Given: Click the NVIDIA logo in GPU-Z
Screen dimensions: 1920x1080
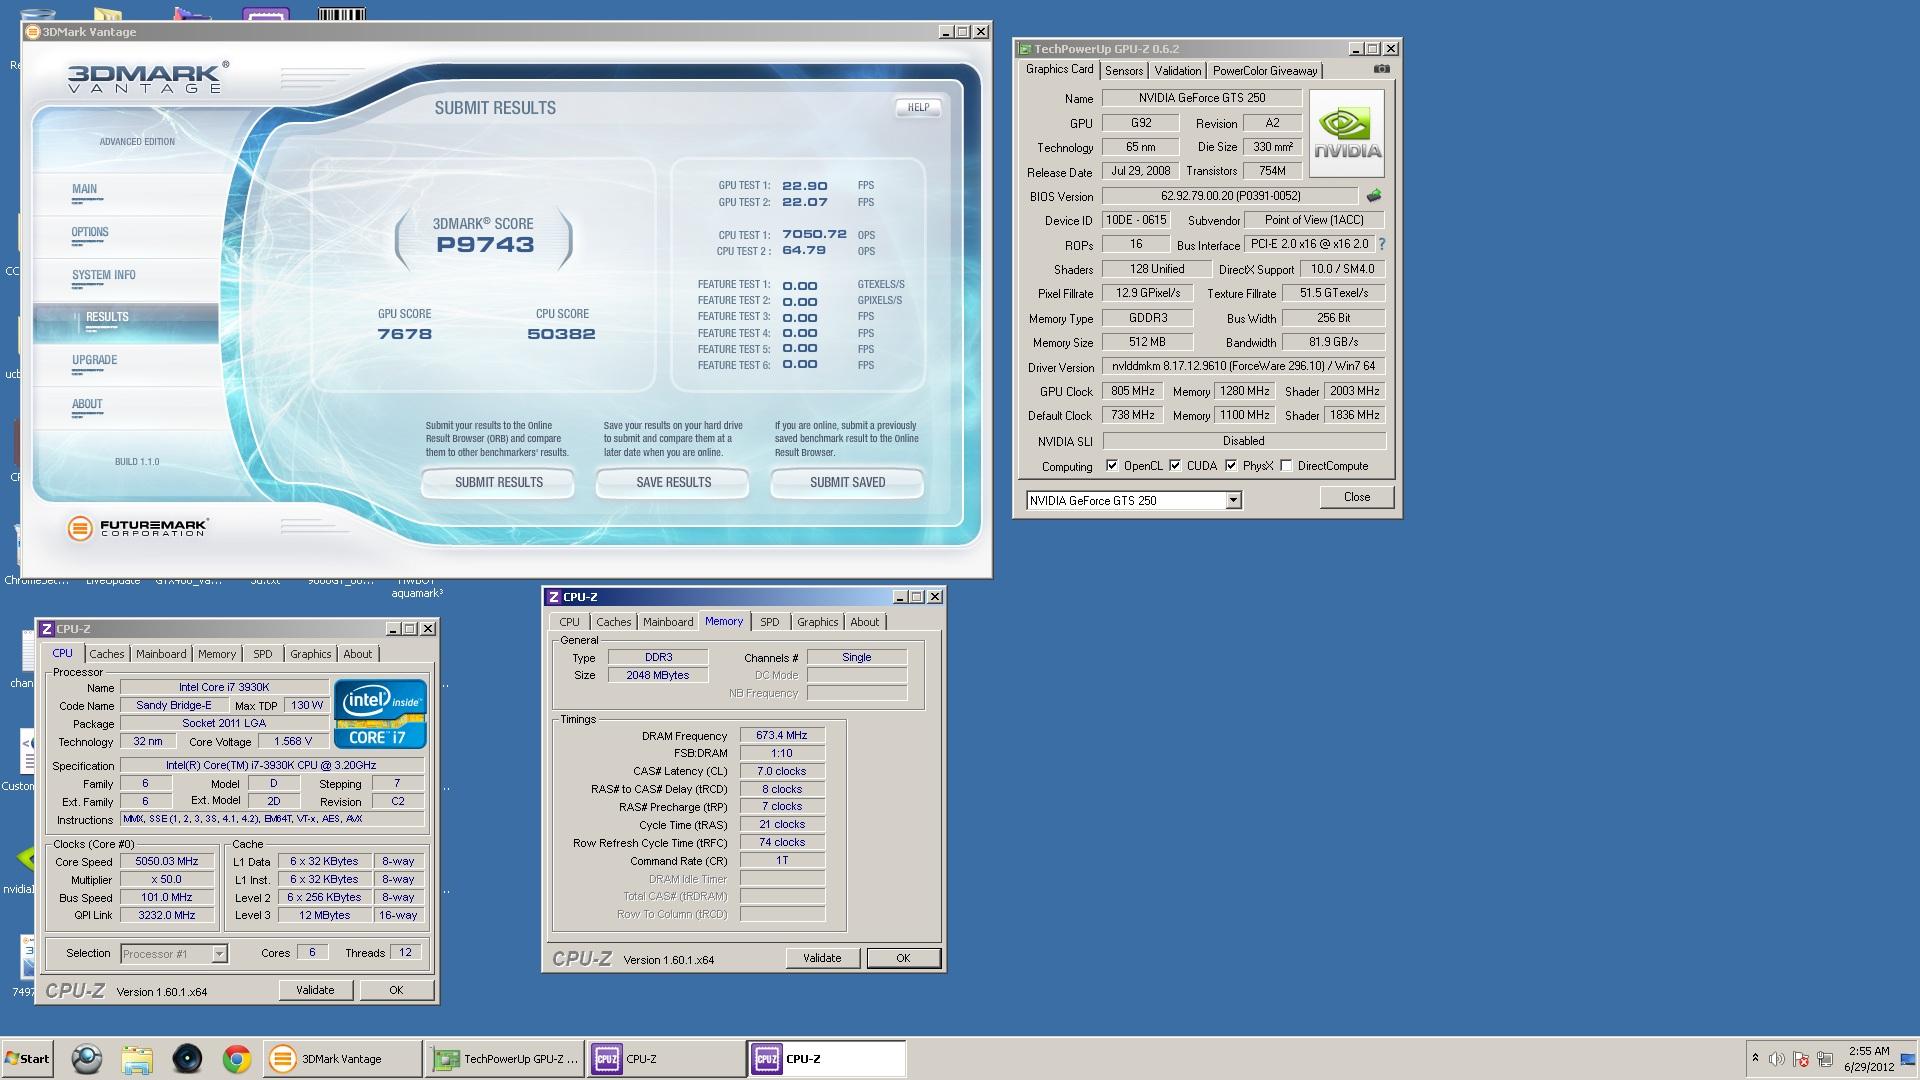Looking at the screenshot, I should [1347, 133].
